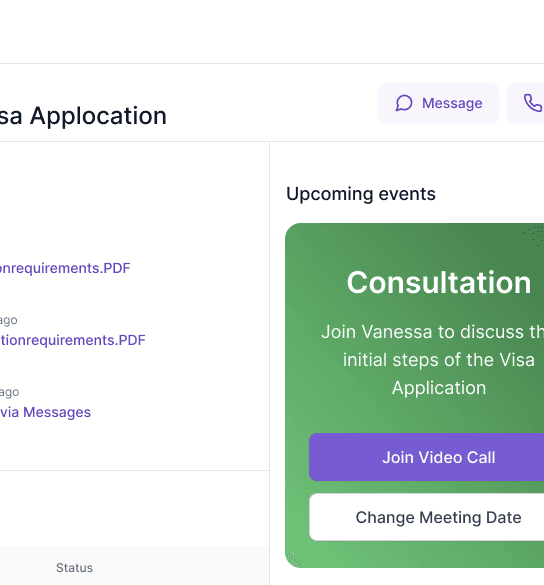The width and height of the screenshot is (544, 585).
Task: Click the chat bubble icon beside Message
Action: [404, 103]
